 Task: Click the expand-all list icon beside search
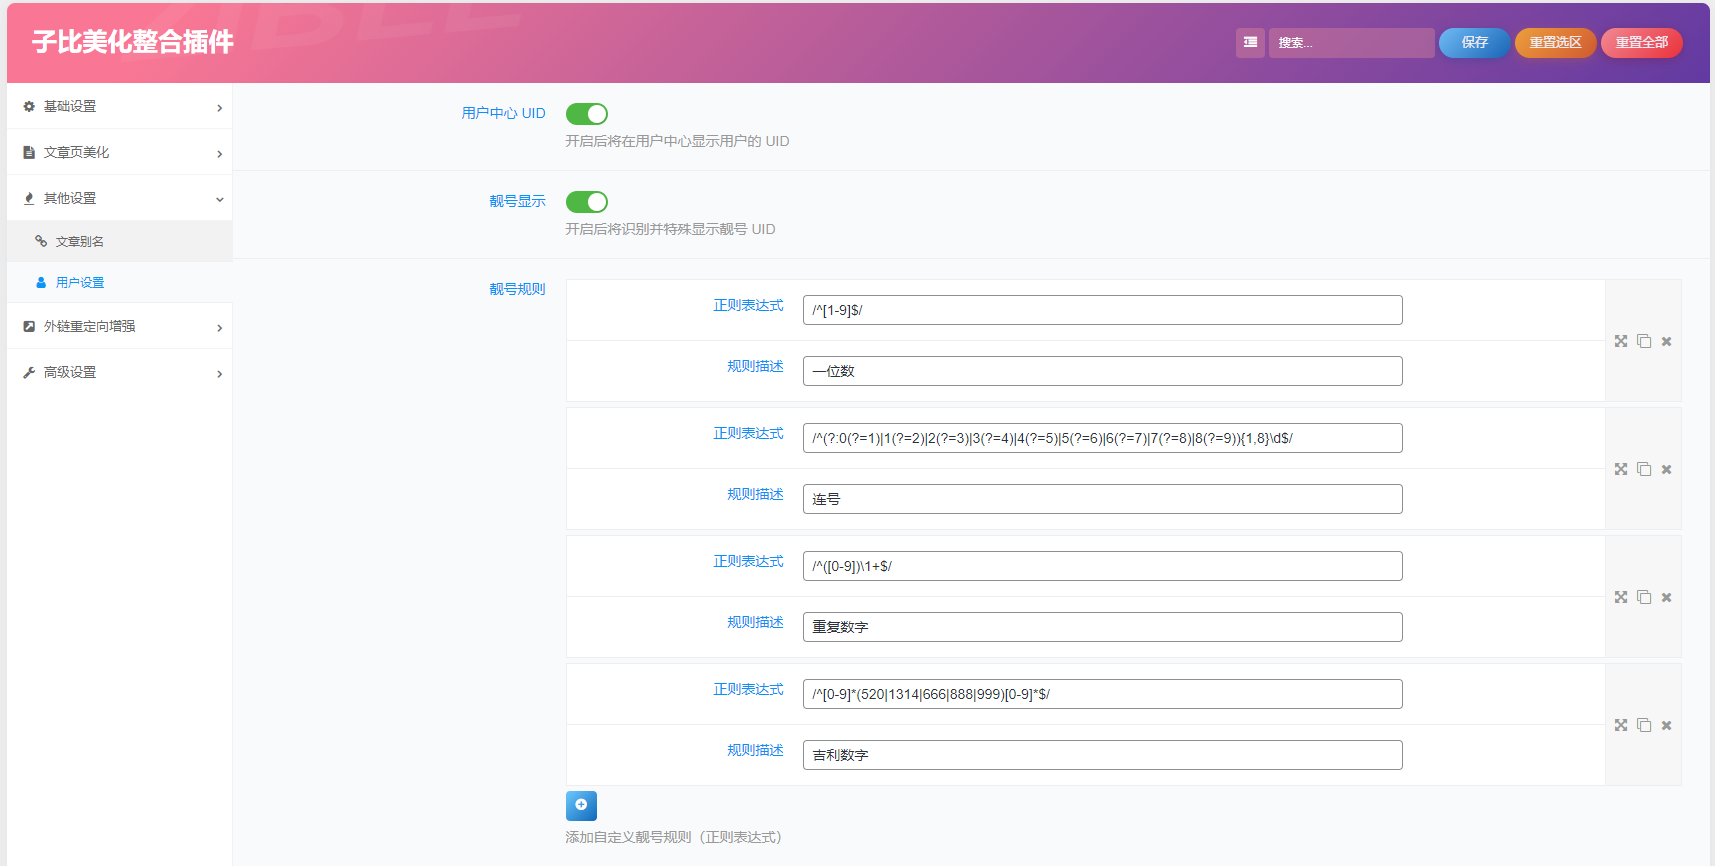point(1250,42)
